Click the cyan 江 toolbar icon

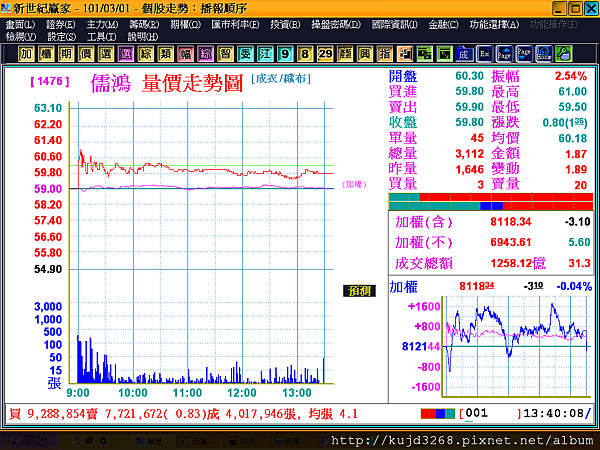(265, 54)
